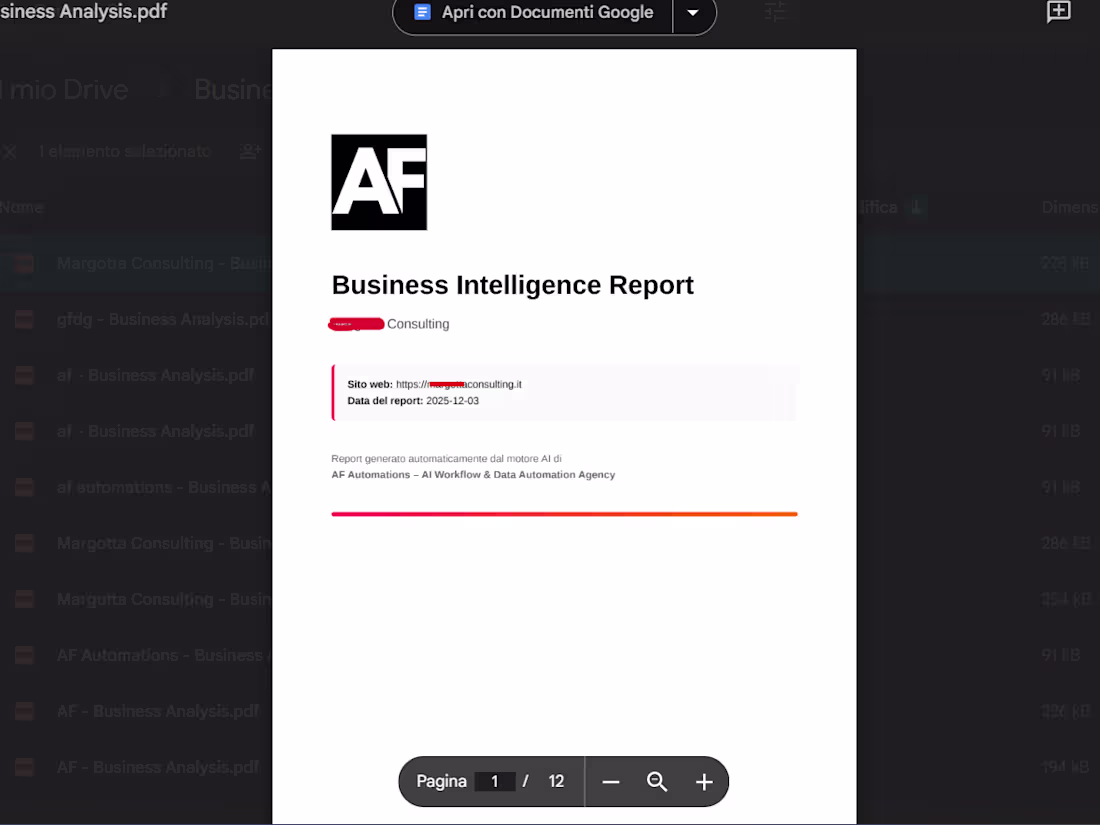This screenshot has width=1100, height=825.
Task: Open the preview settings sliders icon
Action: (776, 12)
